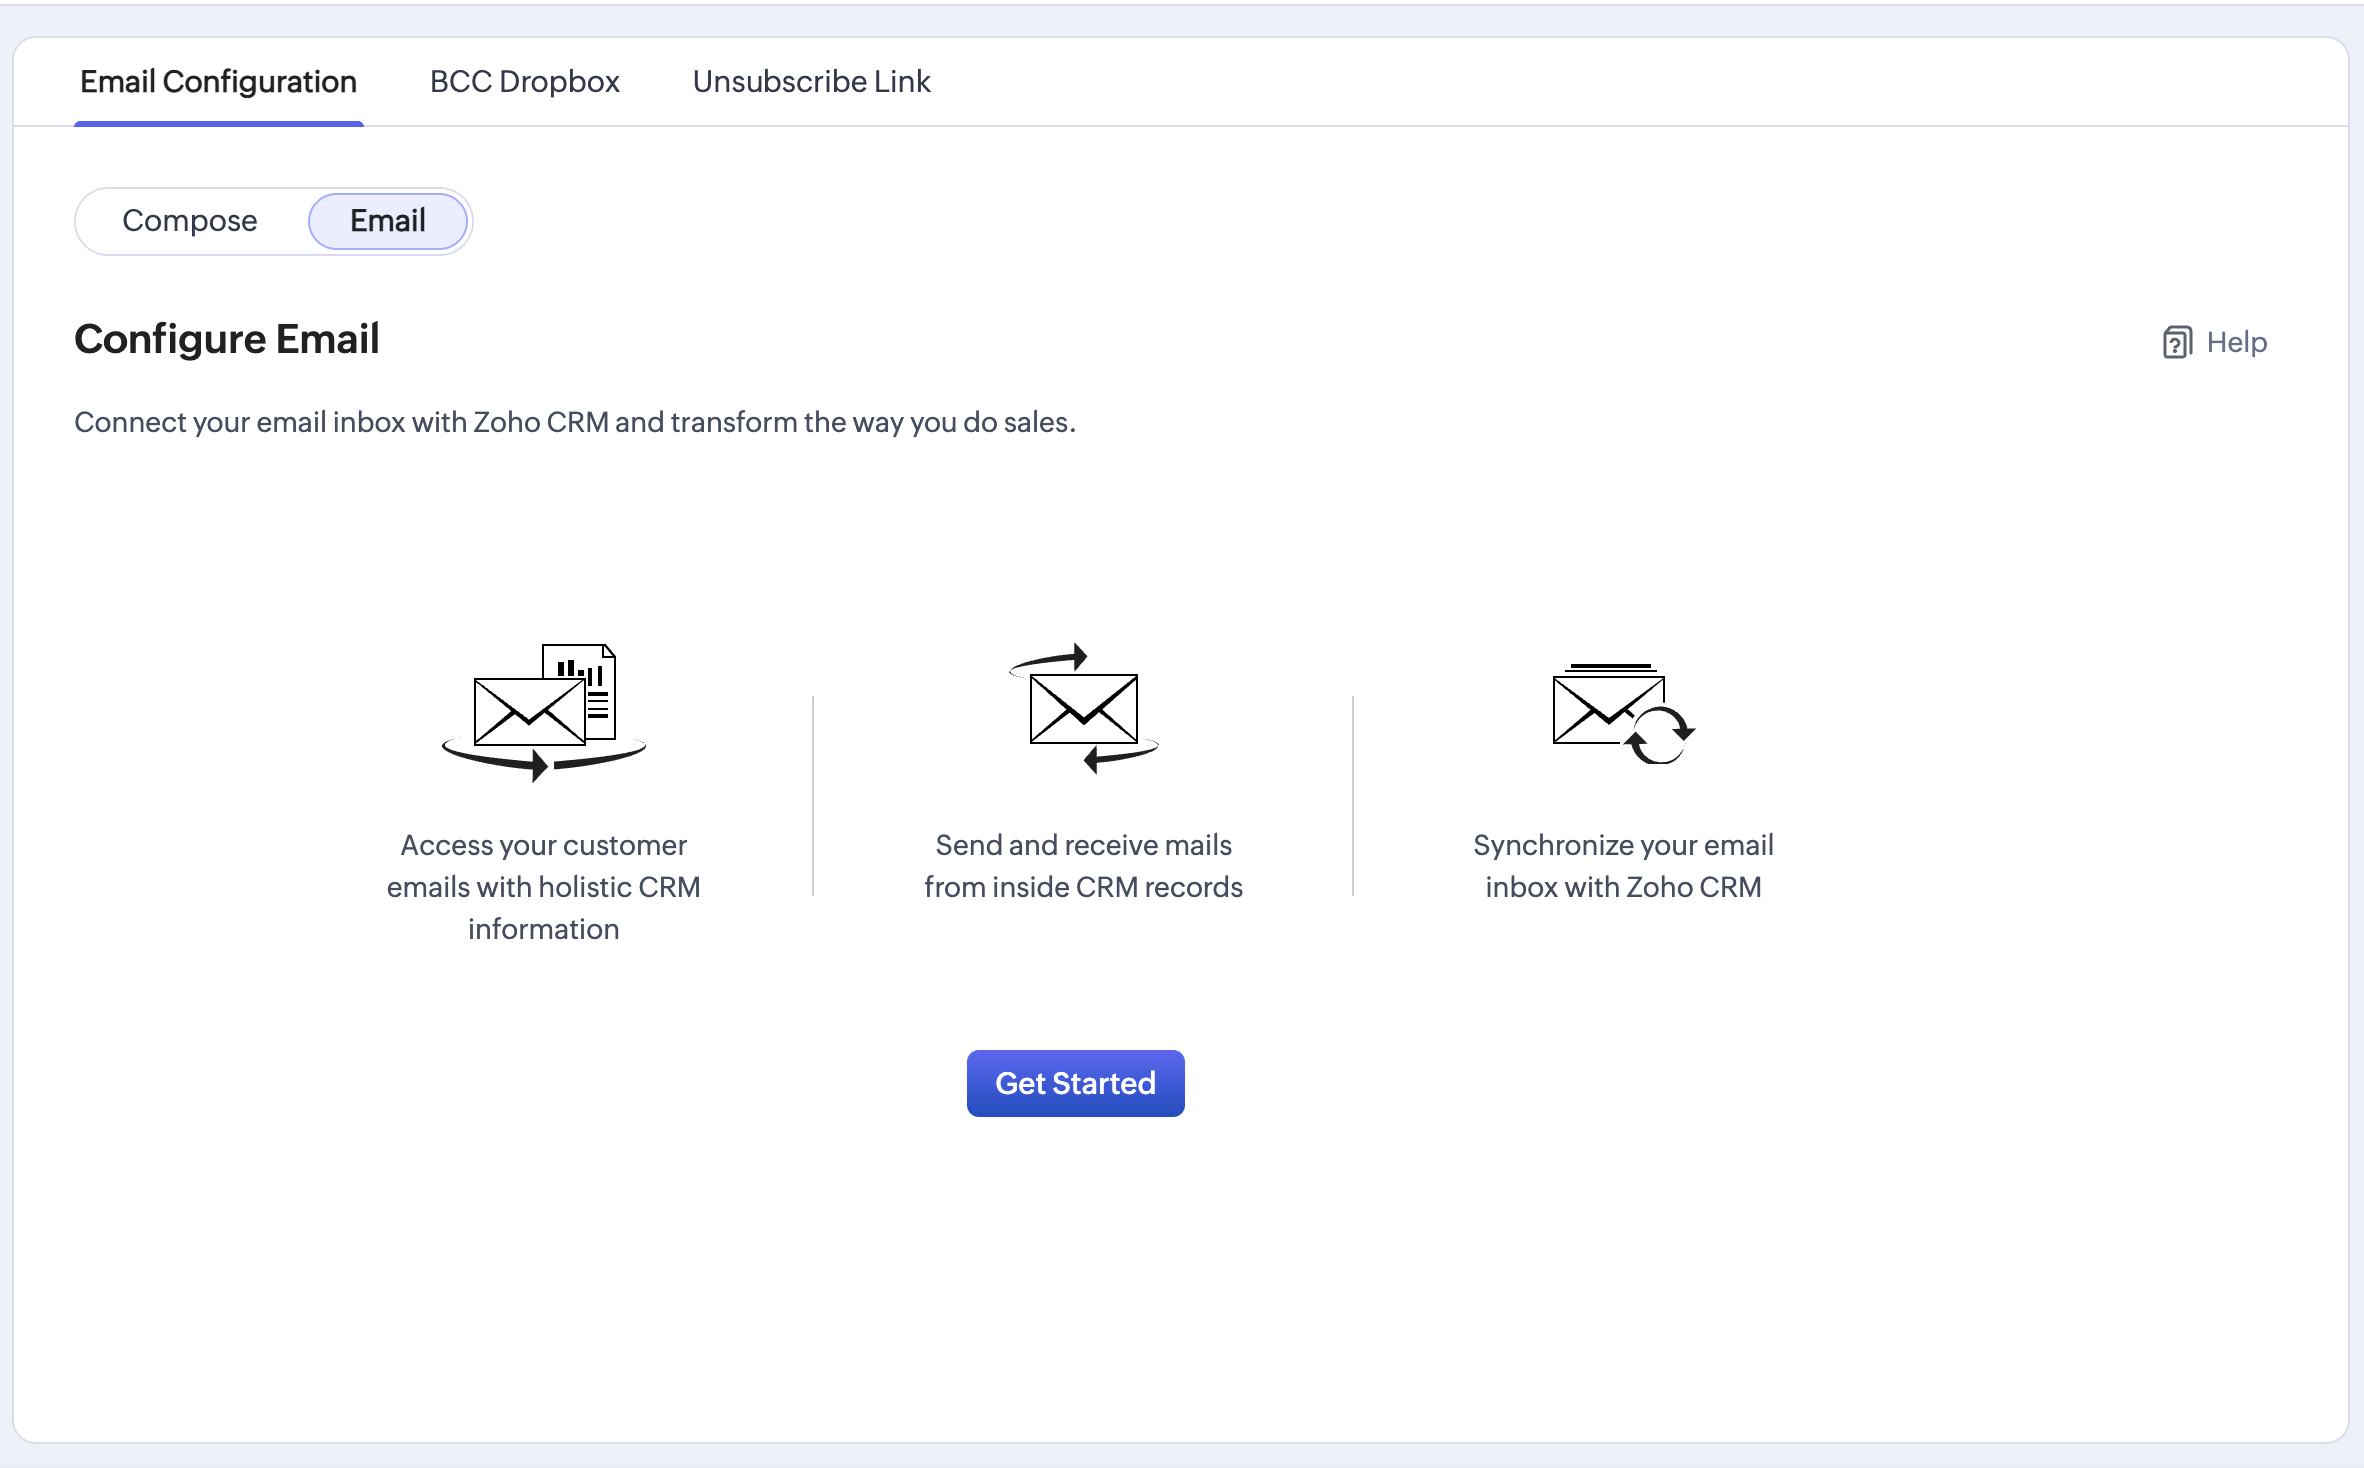
Task: Click the circular refresh arrows on sync icon
Action: tap(1659, 737)
